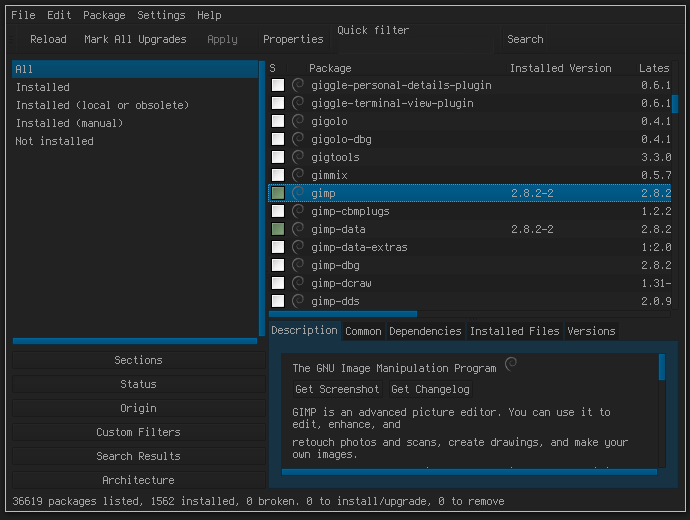Click the package list vertical scrollbar thumb
This screenshot has height=520, width=690.
[675, 105]
